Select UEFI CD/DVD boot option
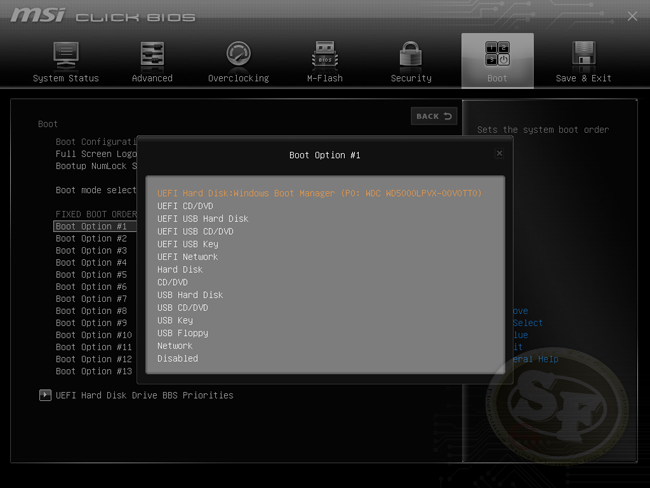 185,206
